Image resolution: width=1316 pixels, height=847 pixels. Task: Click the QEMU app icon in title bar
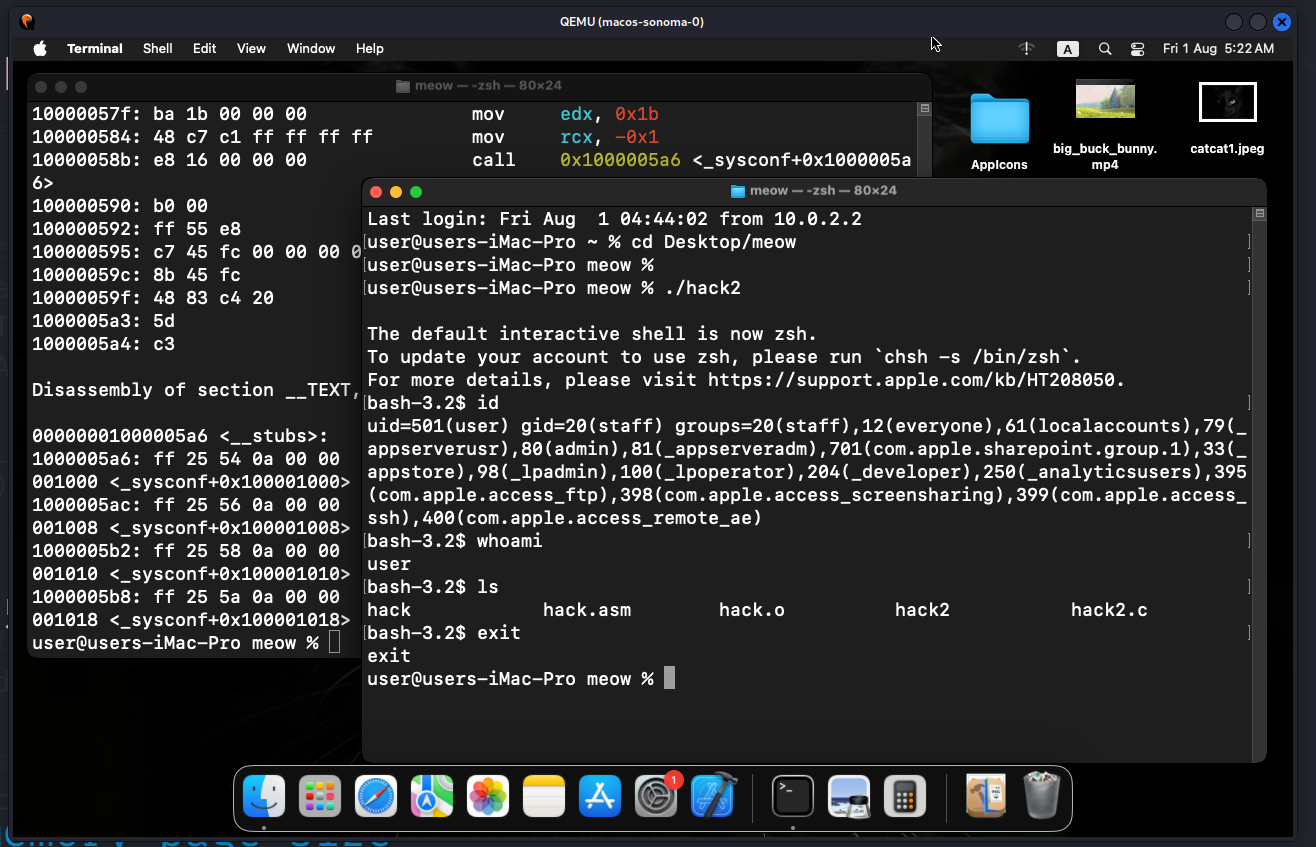(27, 21)
